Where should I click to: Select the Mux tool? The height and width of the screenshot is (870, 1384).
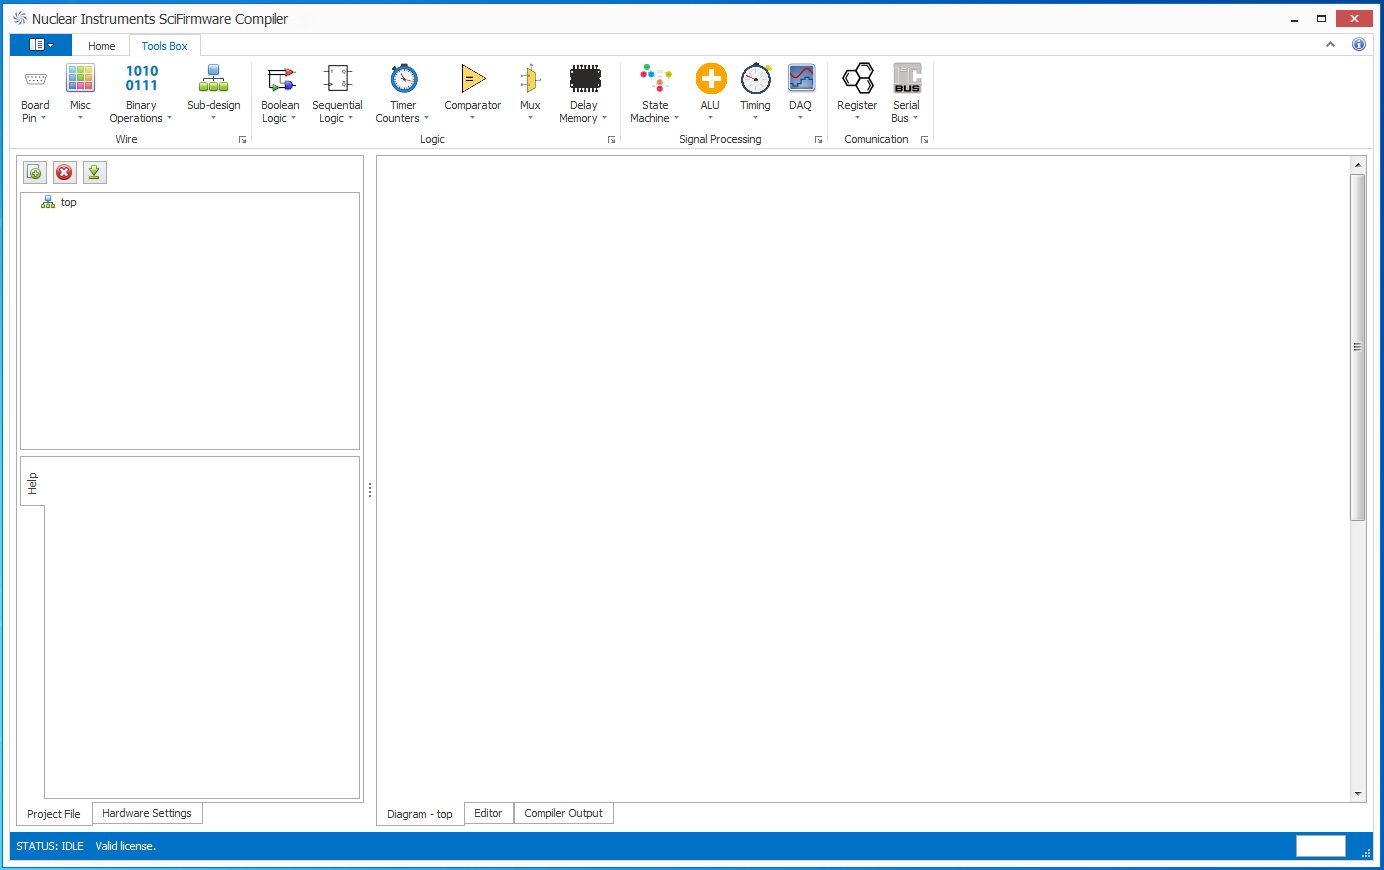tap(530, 94)
